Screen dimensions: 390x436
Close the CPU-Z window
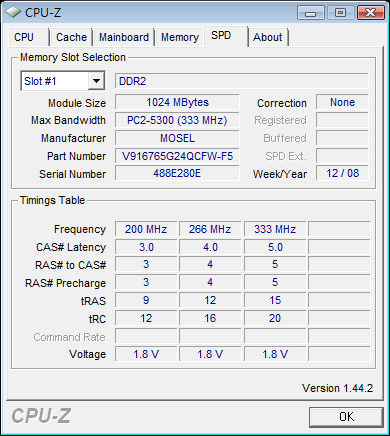[x=370, y=13]
